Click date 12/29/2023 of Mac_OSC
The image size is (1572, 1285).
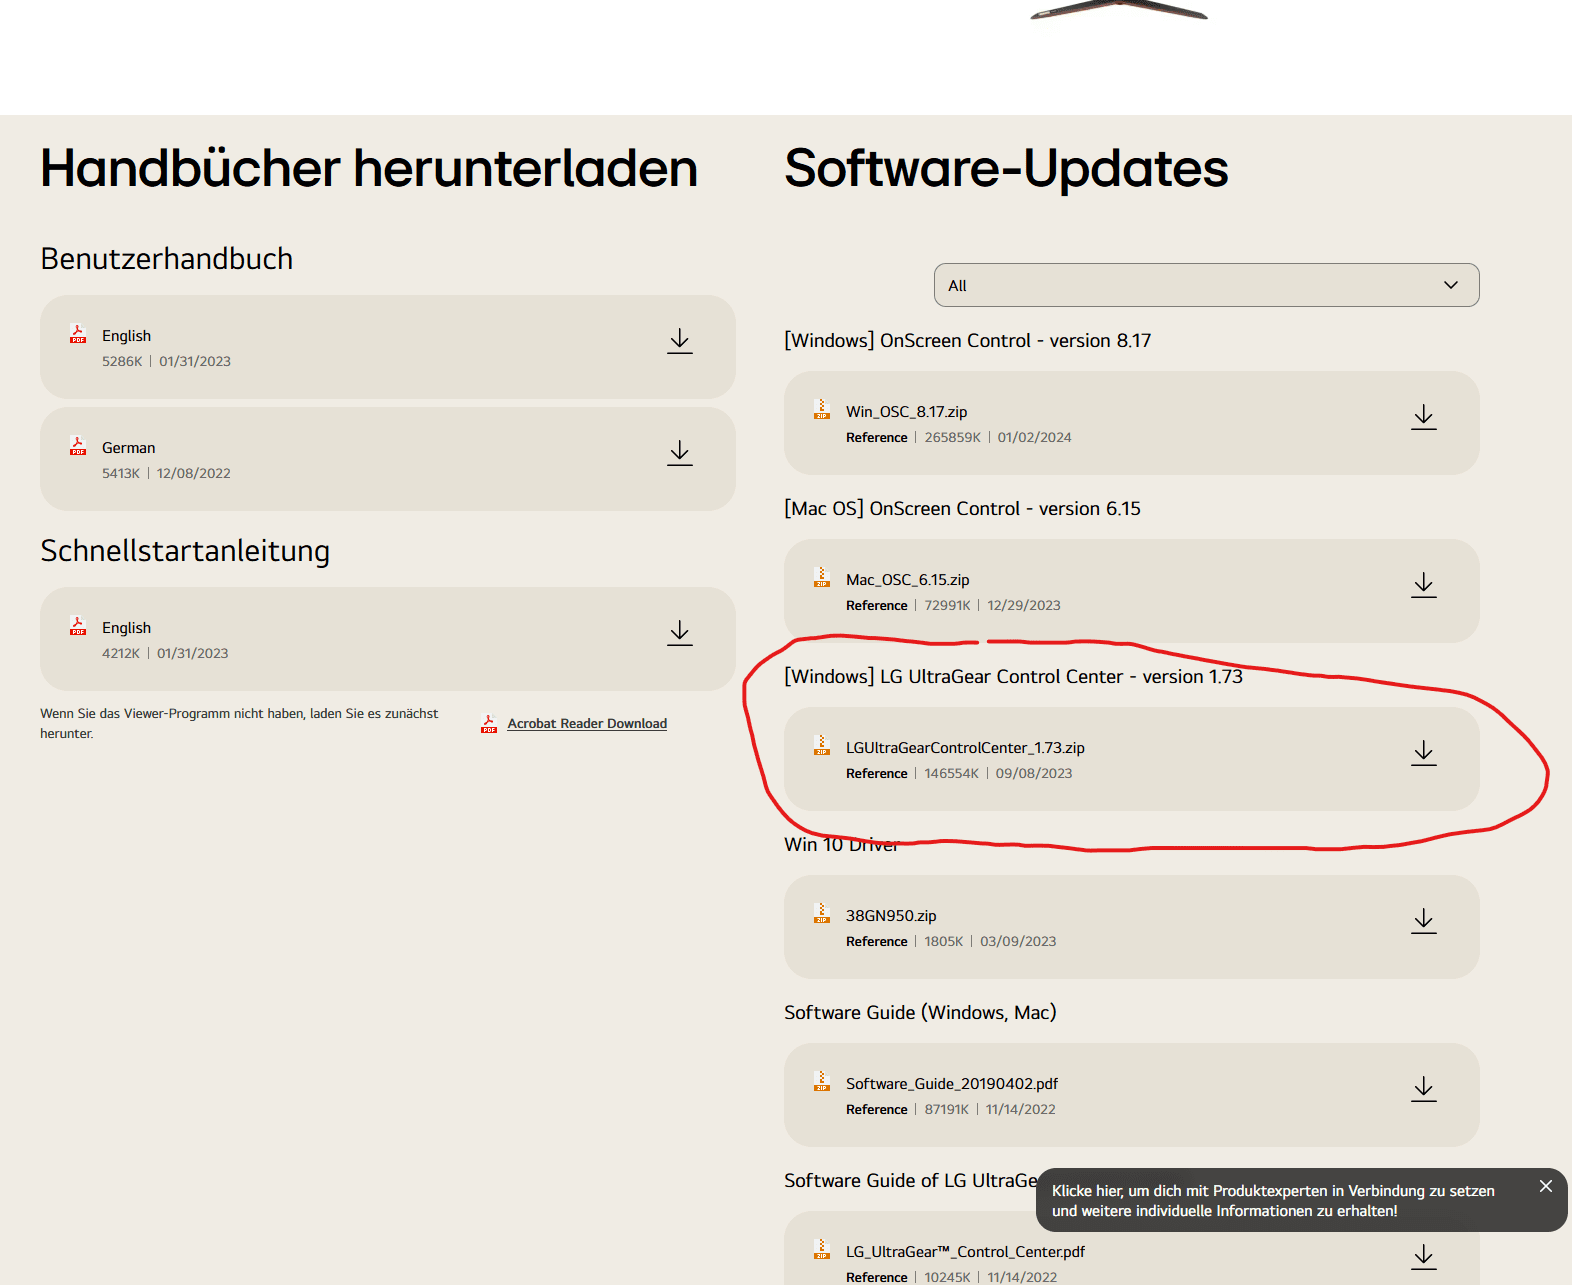click(1024, 606)
